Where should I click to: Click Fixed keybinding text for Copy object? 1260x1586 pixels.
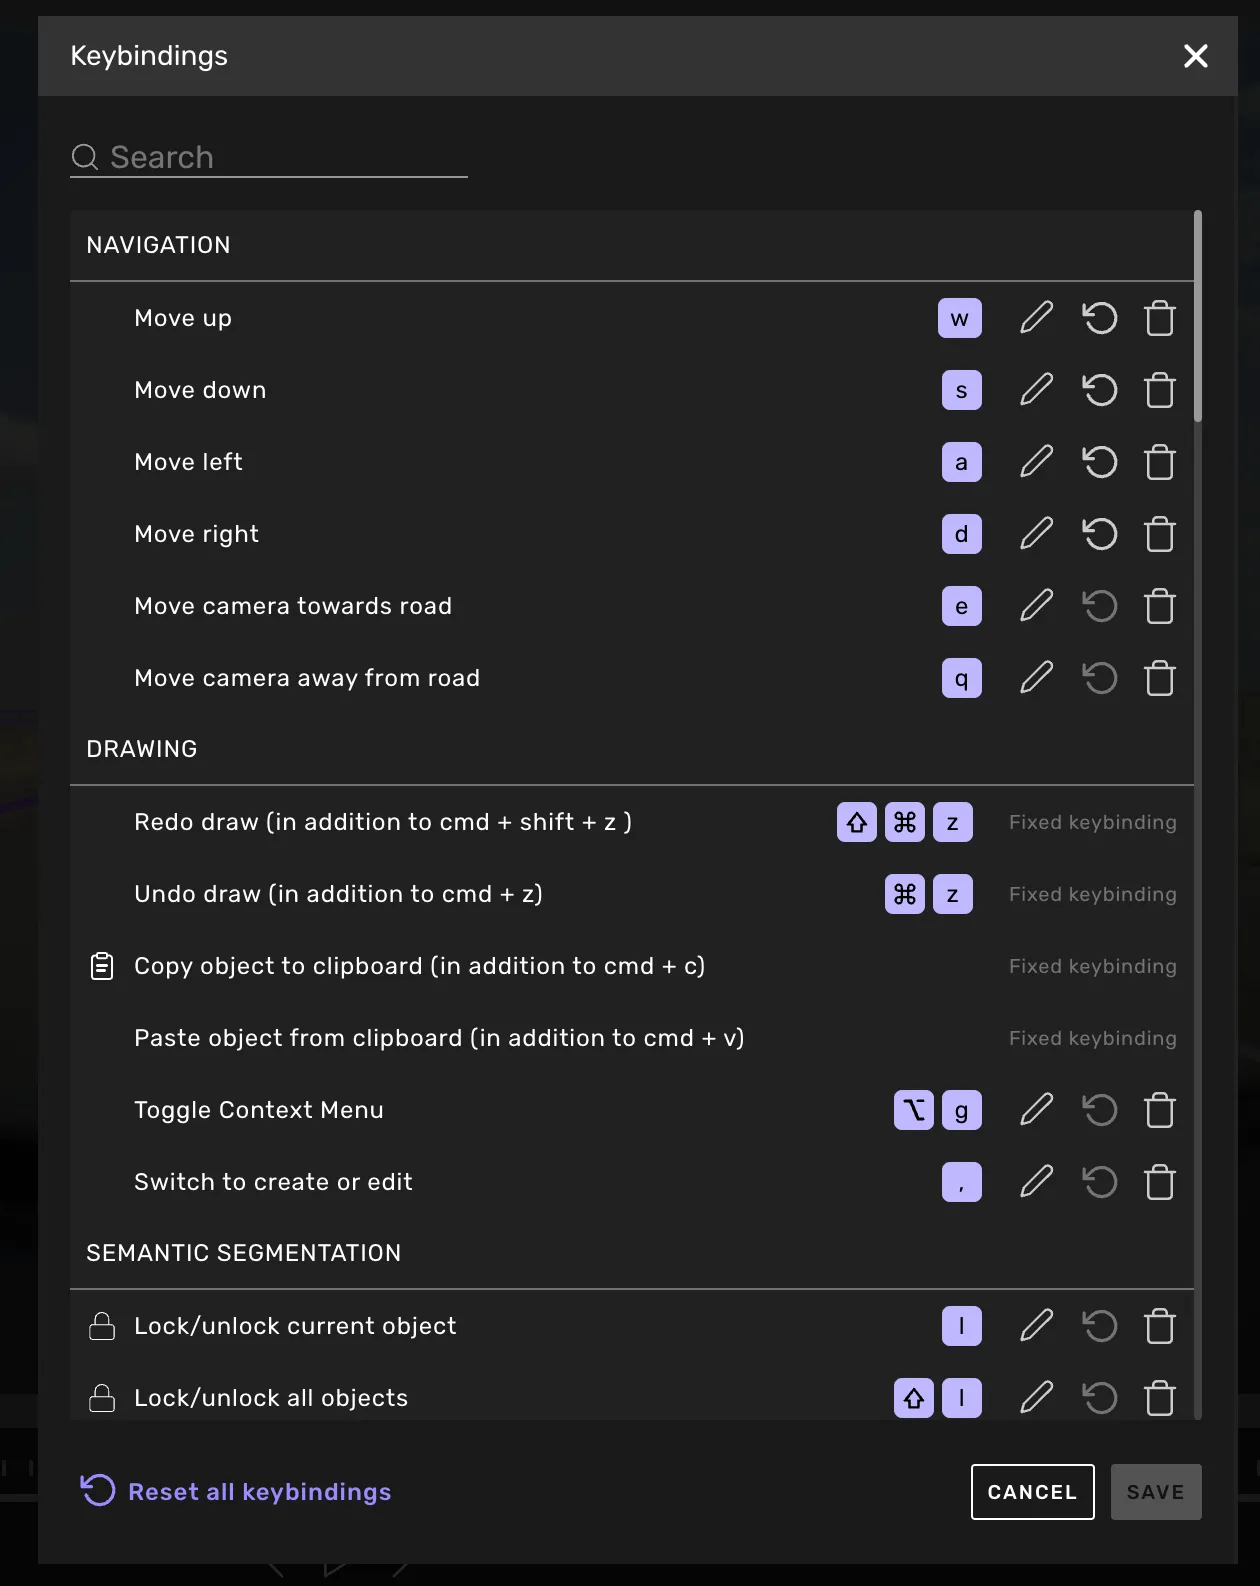point(1093,966)
